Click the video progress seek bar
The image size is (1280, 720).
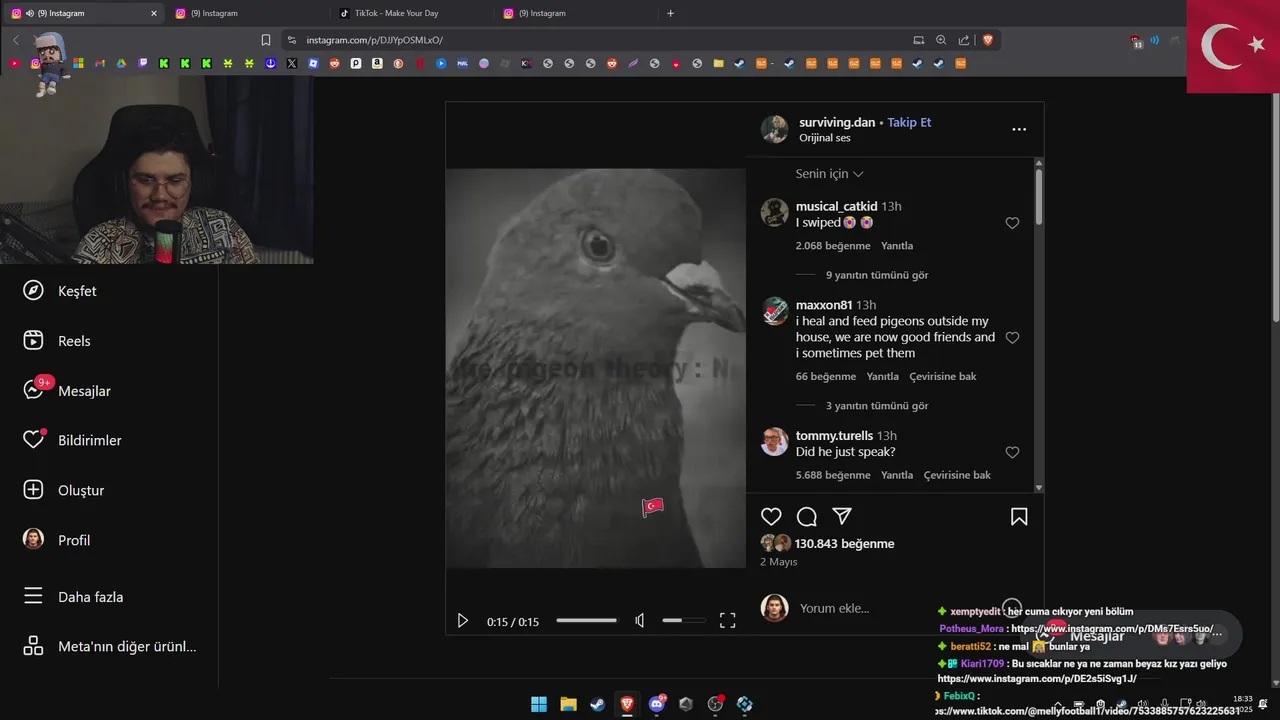(586, 621)
